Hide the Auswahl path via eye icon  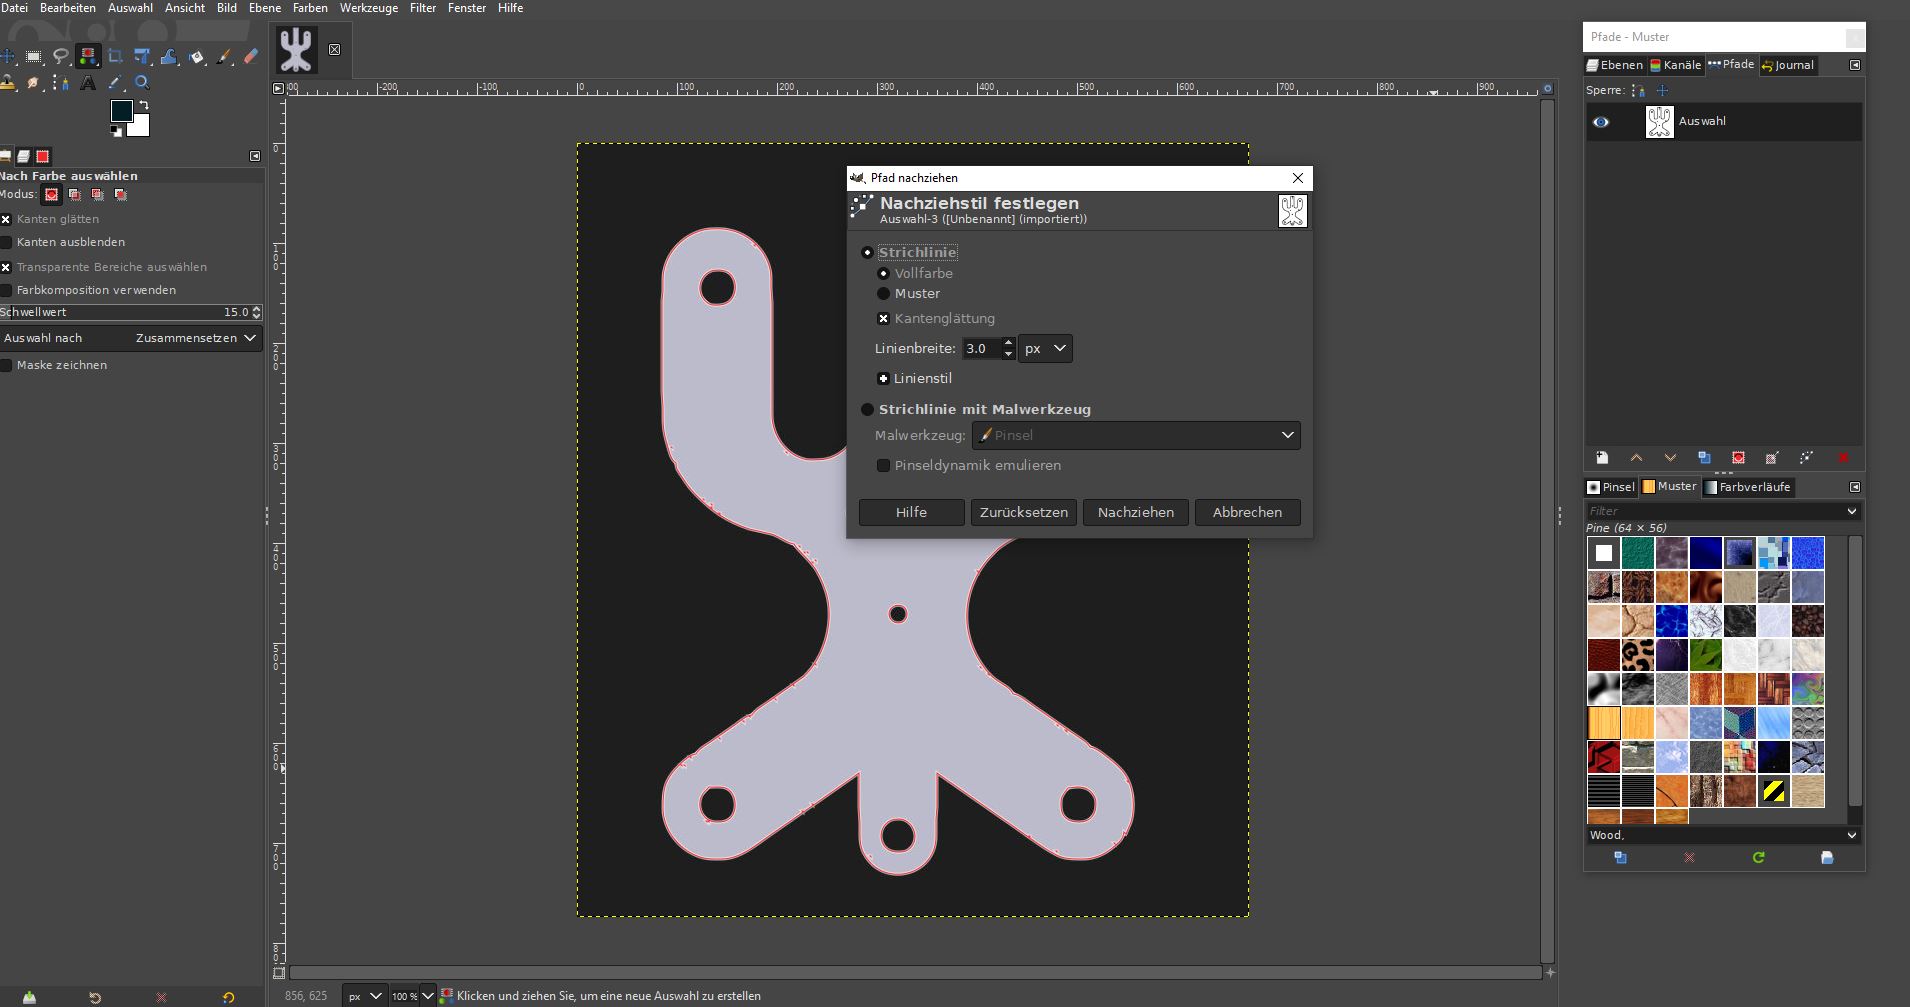1601,122
